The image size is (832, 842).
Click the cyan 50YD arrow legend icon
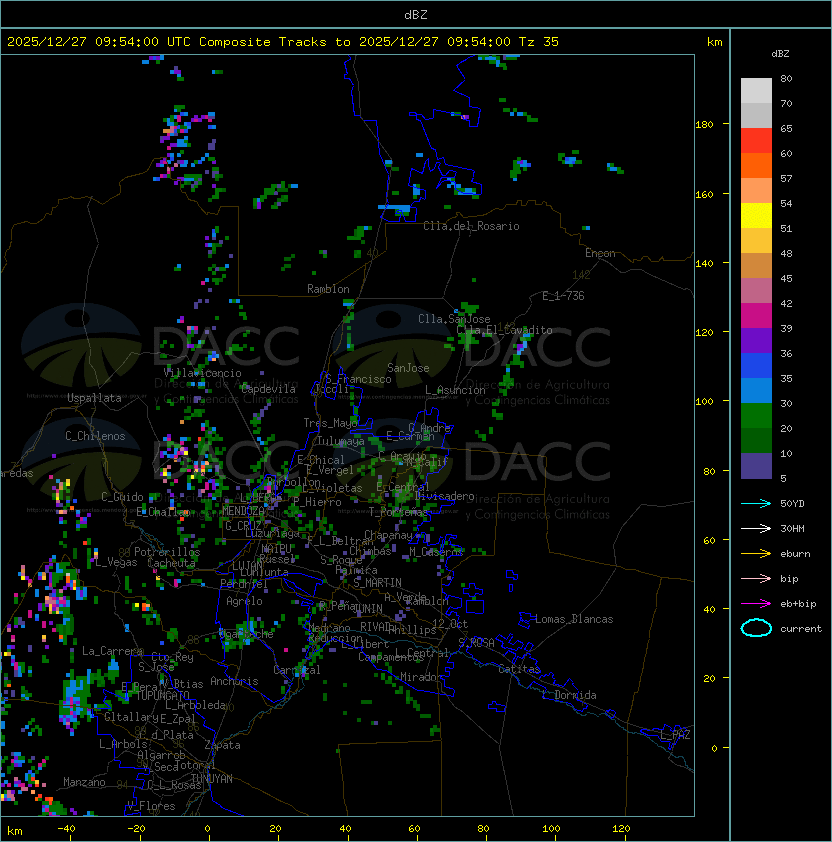[x=756, y=503]
